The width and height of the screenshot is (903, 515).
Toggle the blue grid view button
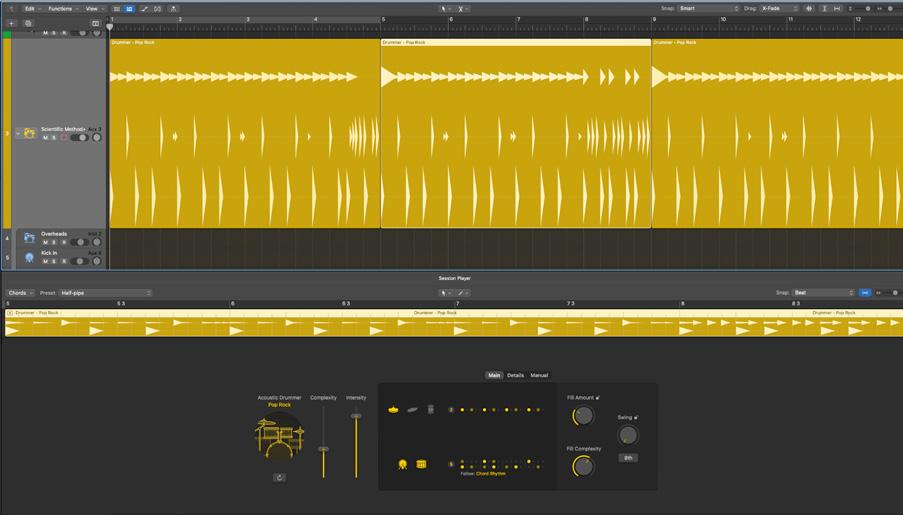point(130,9)
